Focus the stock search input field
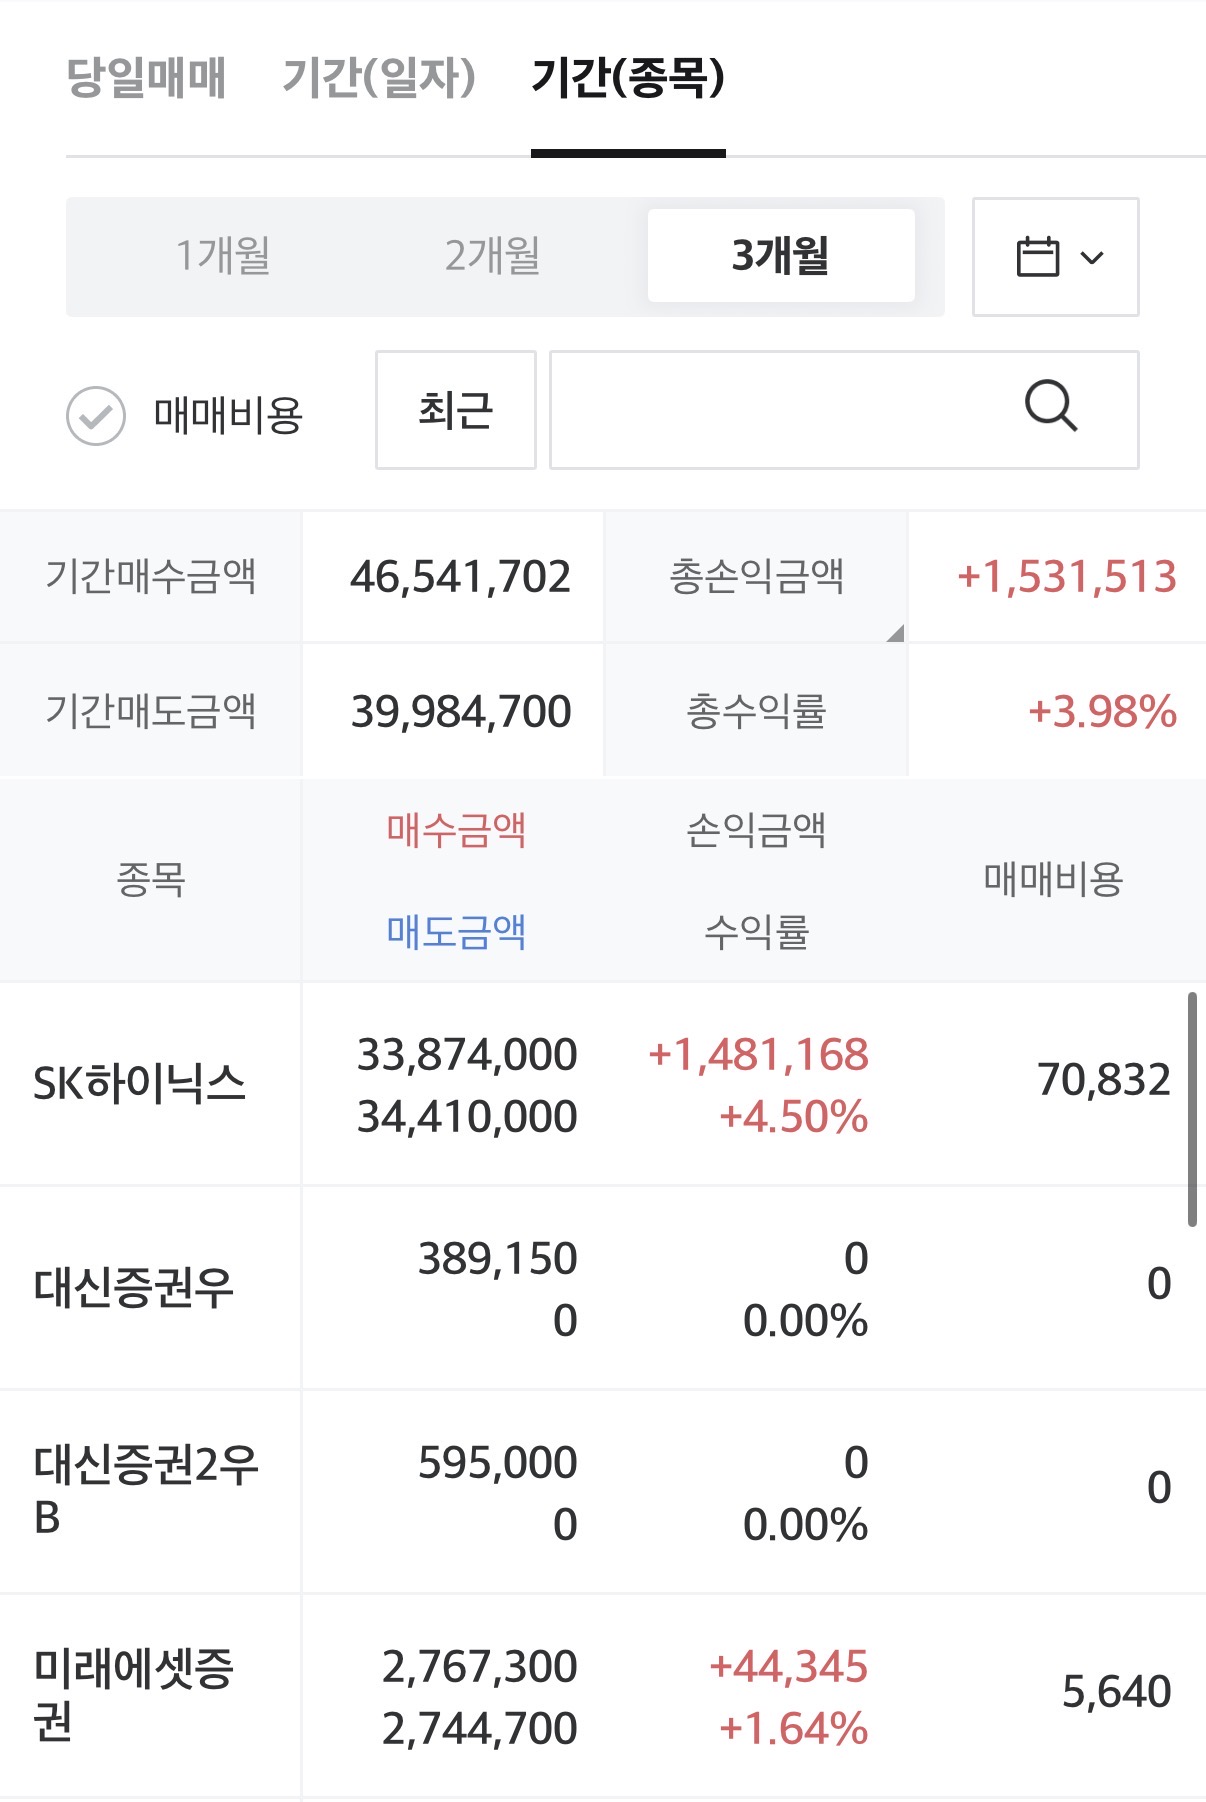The image size is (1206, 1802). [x=780, y=409]
